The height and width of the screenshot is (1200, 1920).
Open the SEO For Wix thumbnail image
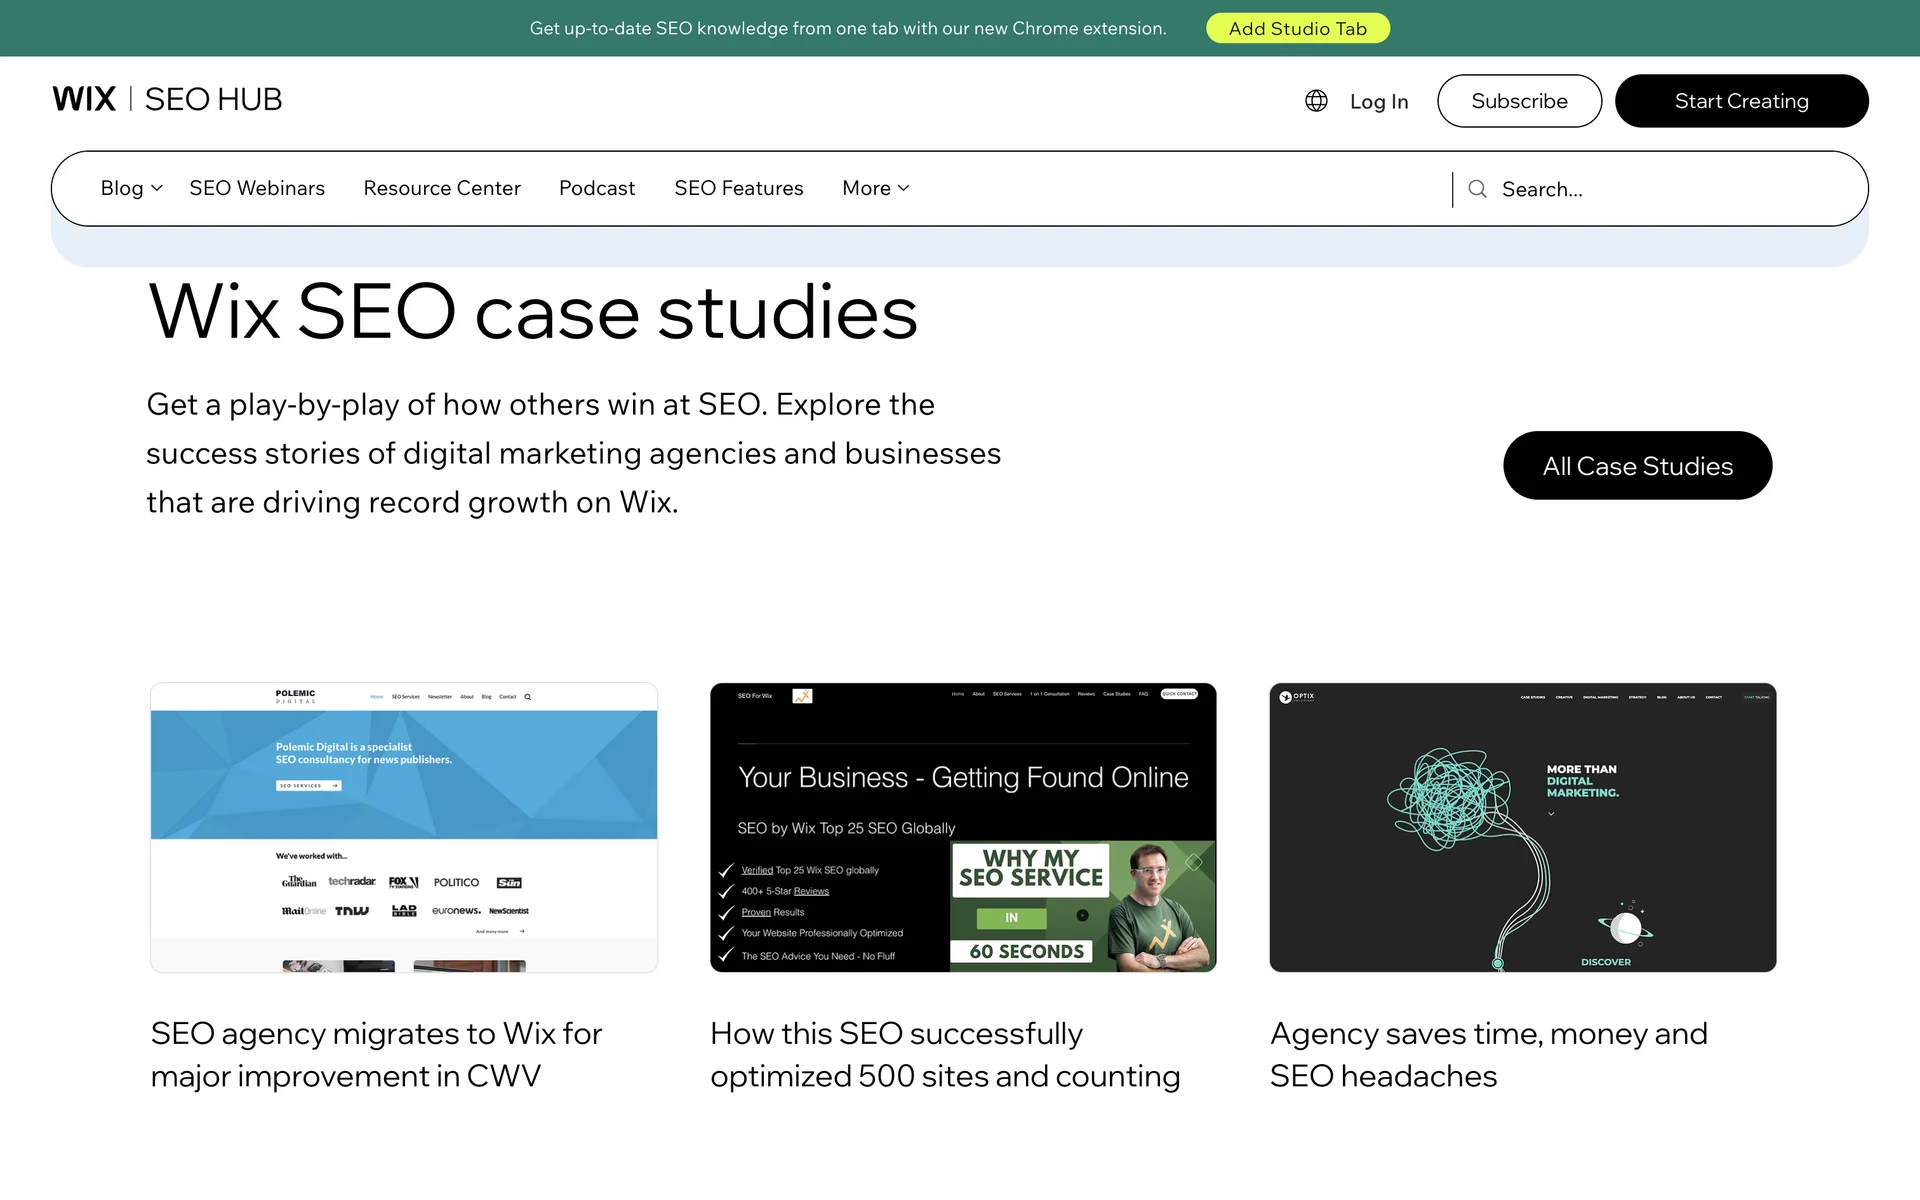click(x=963, y=827)
